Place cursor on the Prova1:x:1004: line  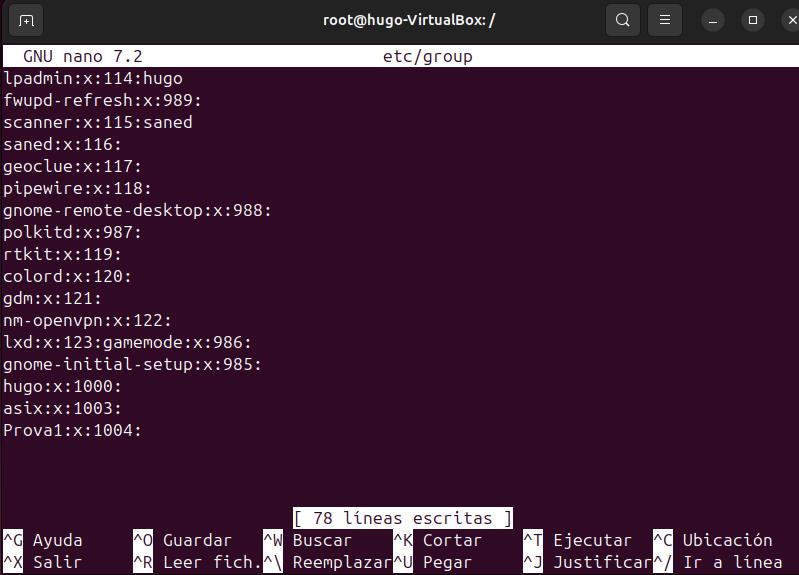point(73,430)
